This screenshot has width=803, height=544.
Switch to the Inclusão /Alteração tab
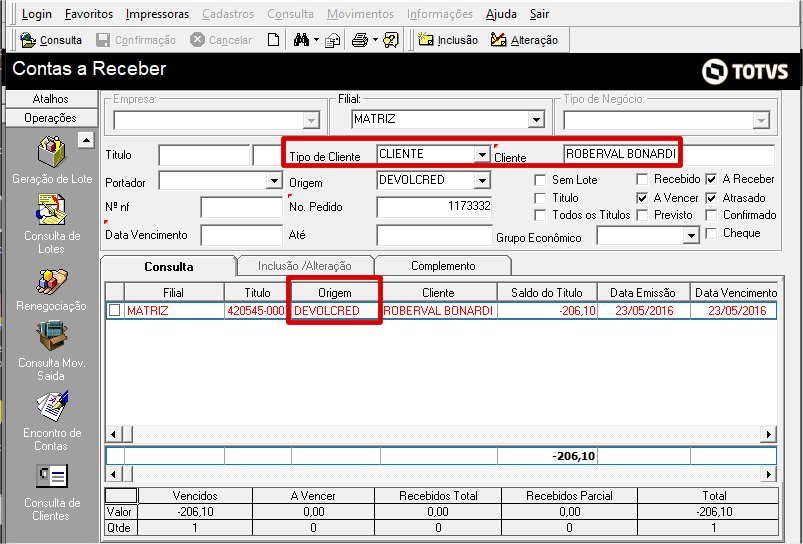[x=305, y=266]
